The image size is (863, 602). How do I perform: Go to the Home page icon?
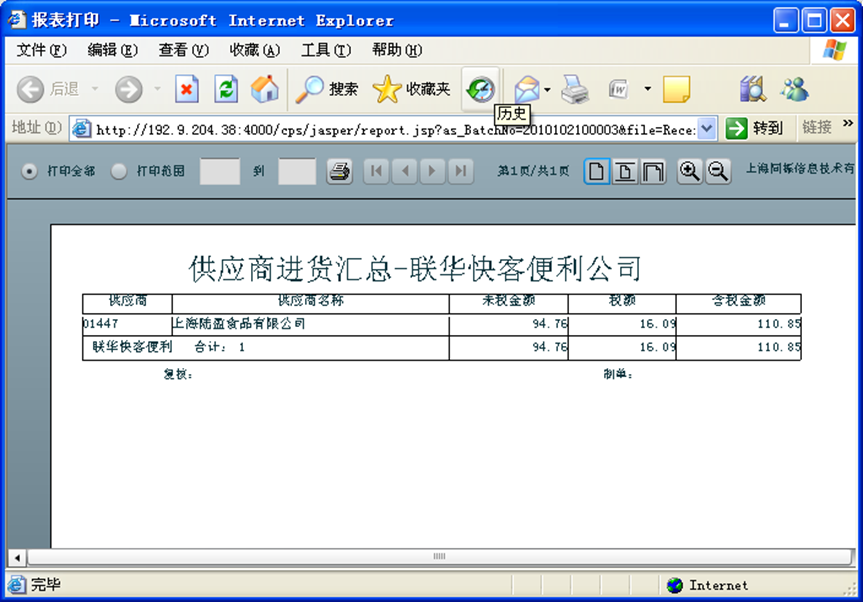coord(265,89)
